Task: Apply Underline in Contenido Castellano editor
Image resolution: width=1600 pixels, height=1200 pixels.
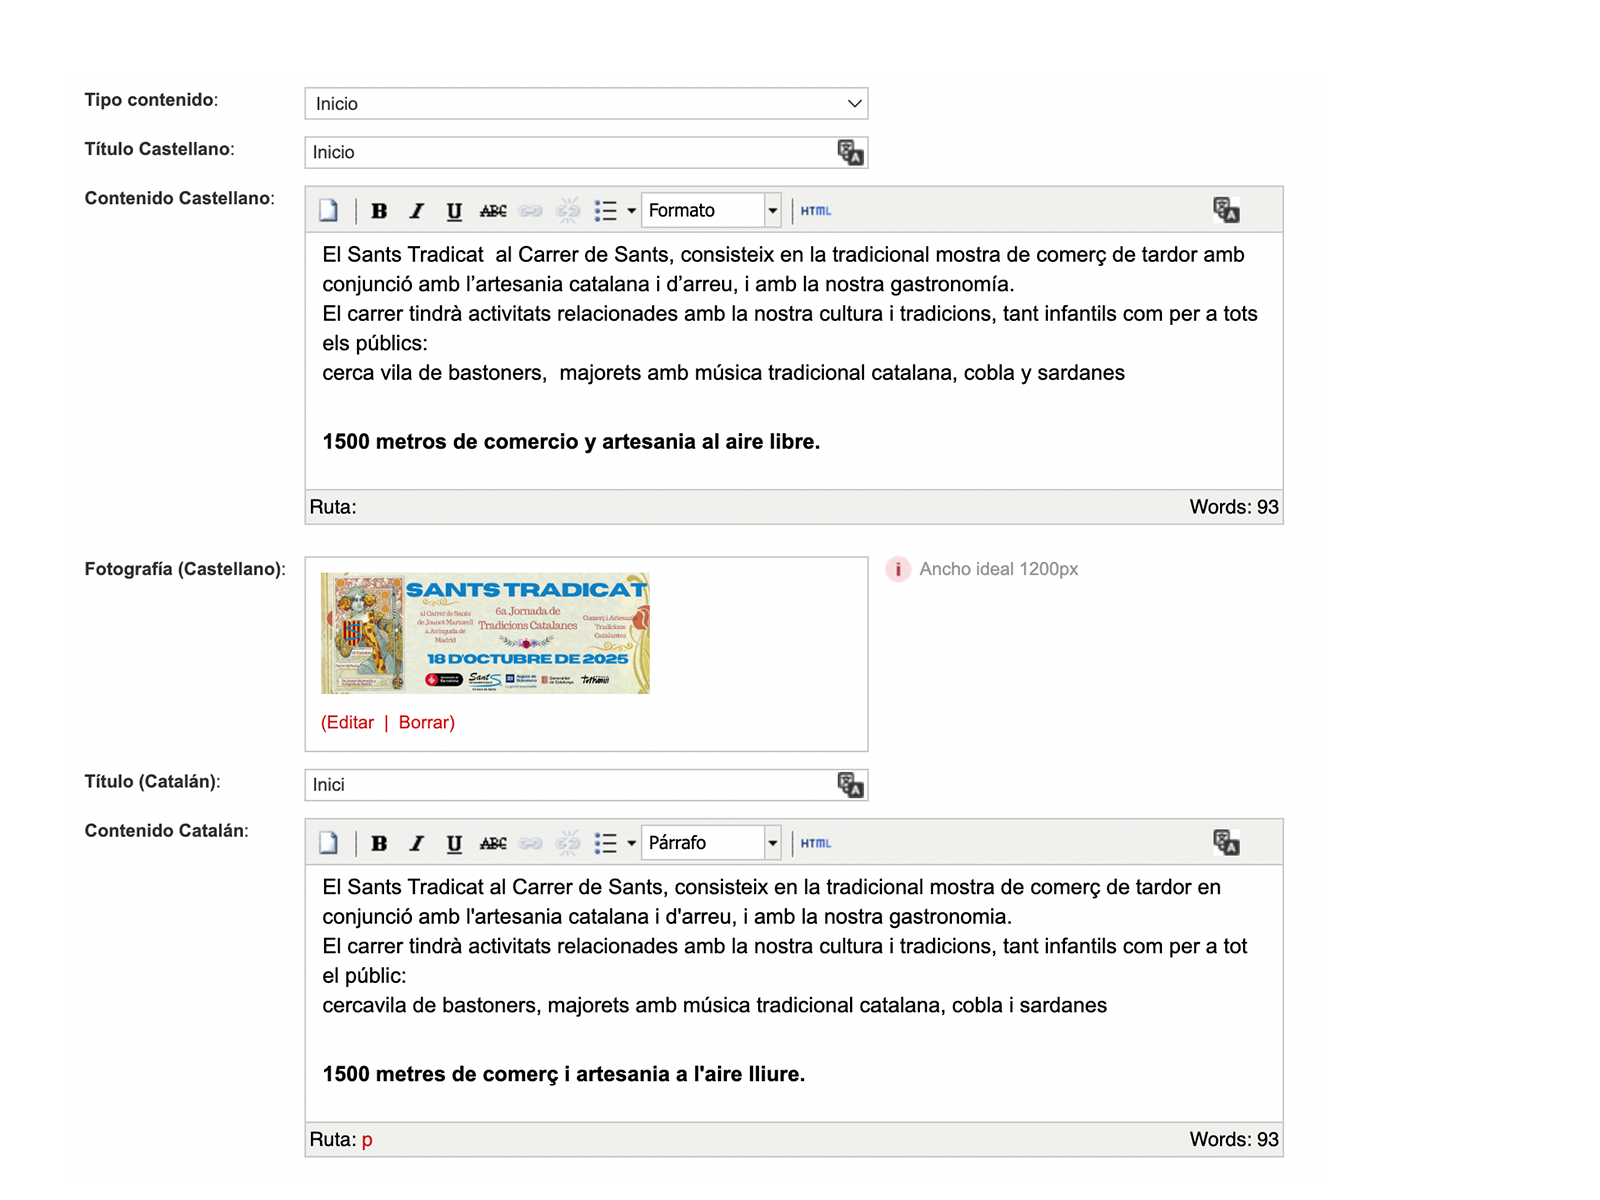Action: pyautogui.click(x=454, y=211)
